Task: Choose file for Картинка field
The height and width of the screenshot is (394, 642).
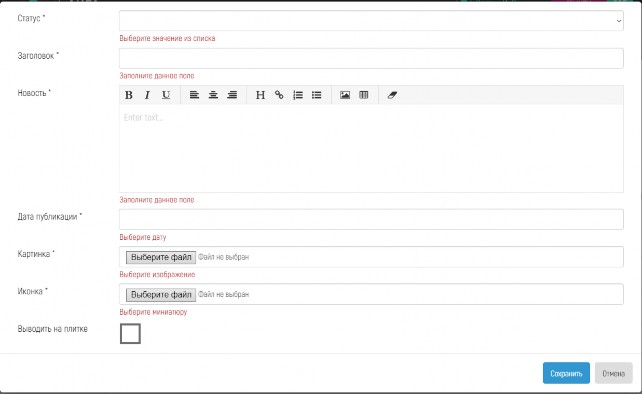Action: (x=161, y=257)
